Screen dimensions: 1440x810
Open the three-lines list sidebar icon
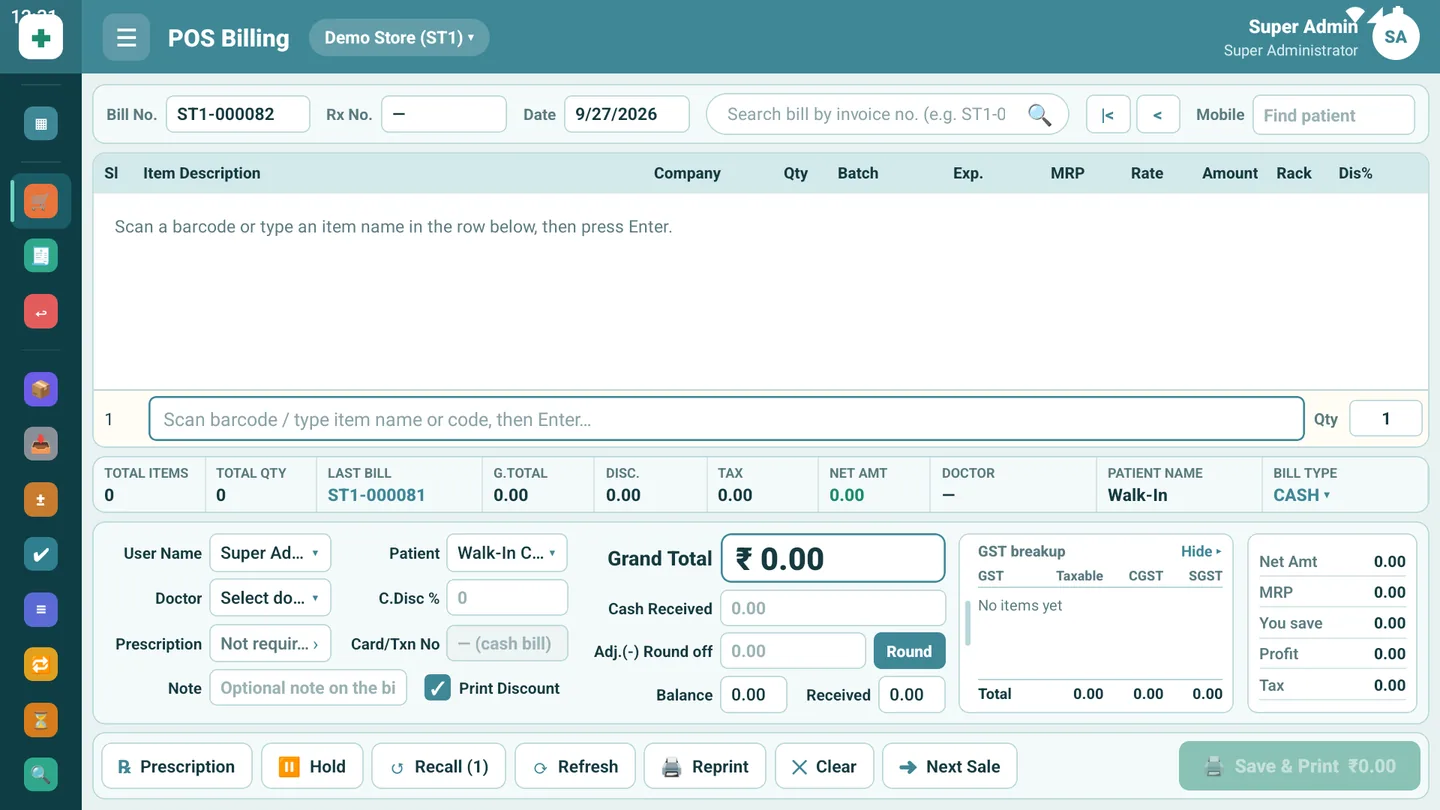click(x=41, y=609)
